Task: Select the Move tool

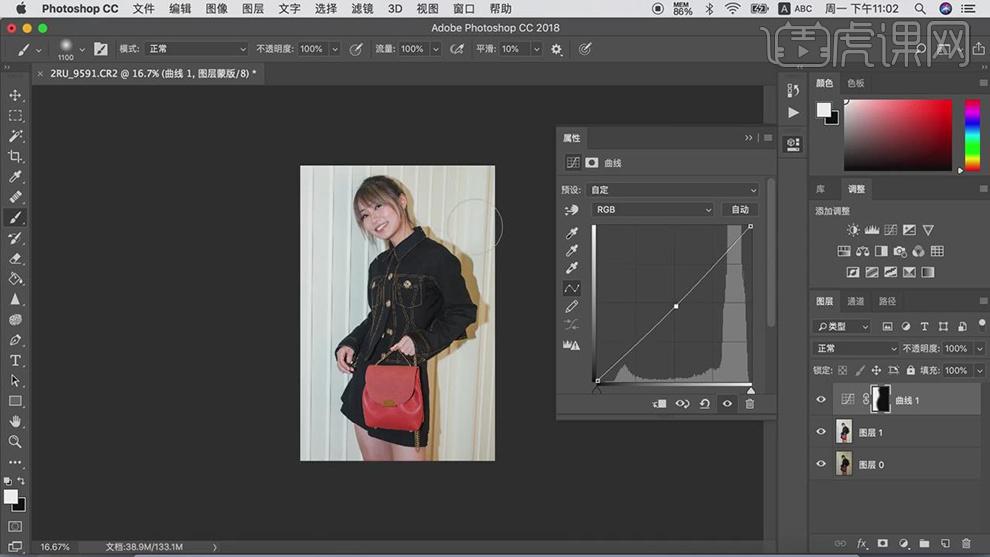Action: tap(15, 95)
